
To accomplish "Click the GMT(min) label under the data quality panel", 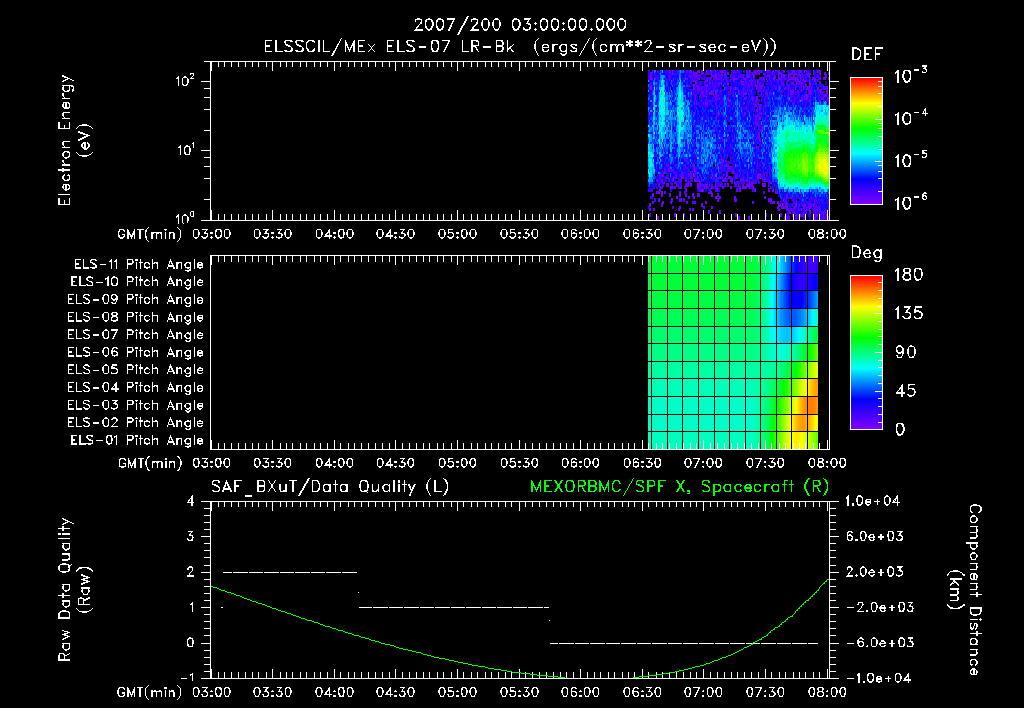I will [x=150, y=692].
